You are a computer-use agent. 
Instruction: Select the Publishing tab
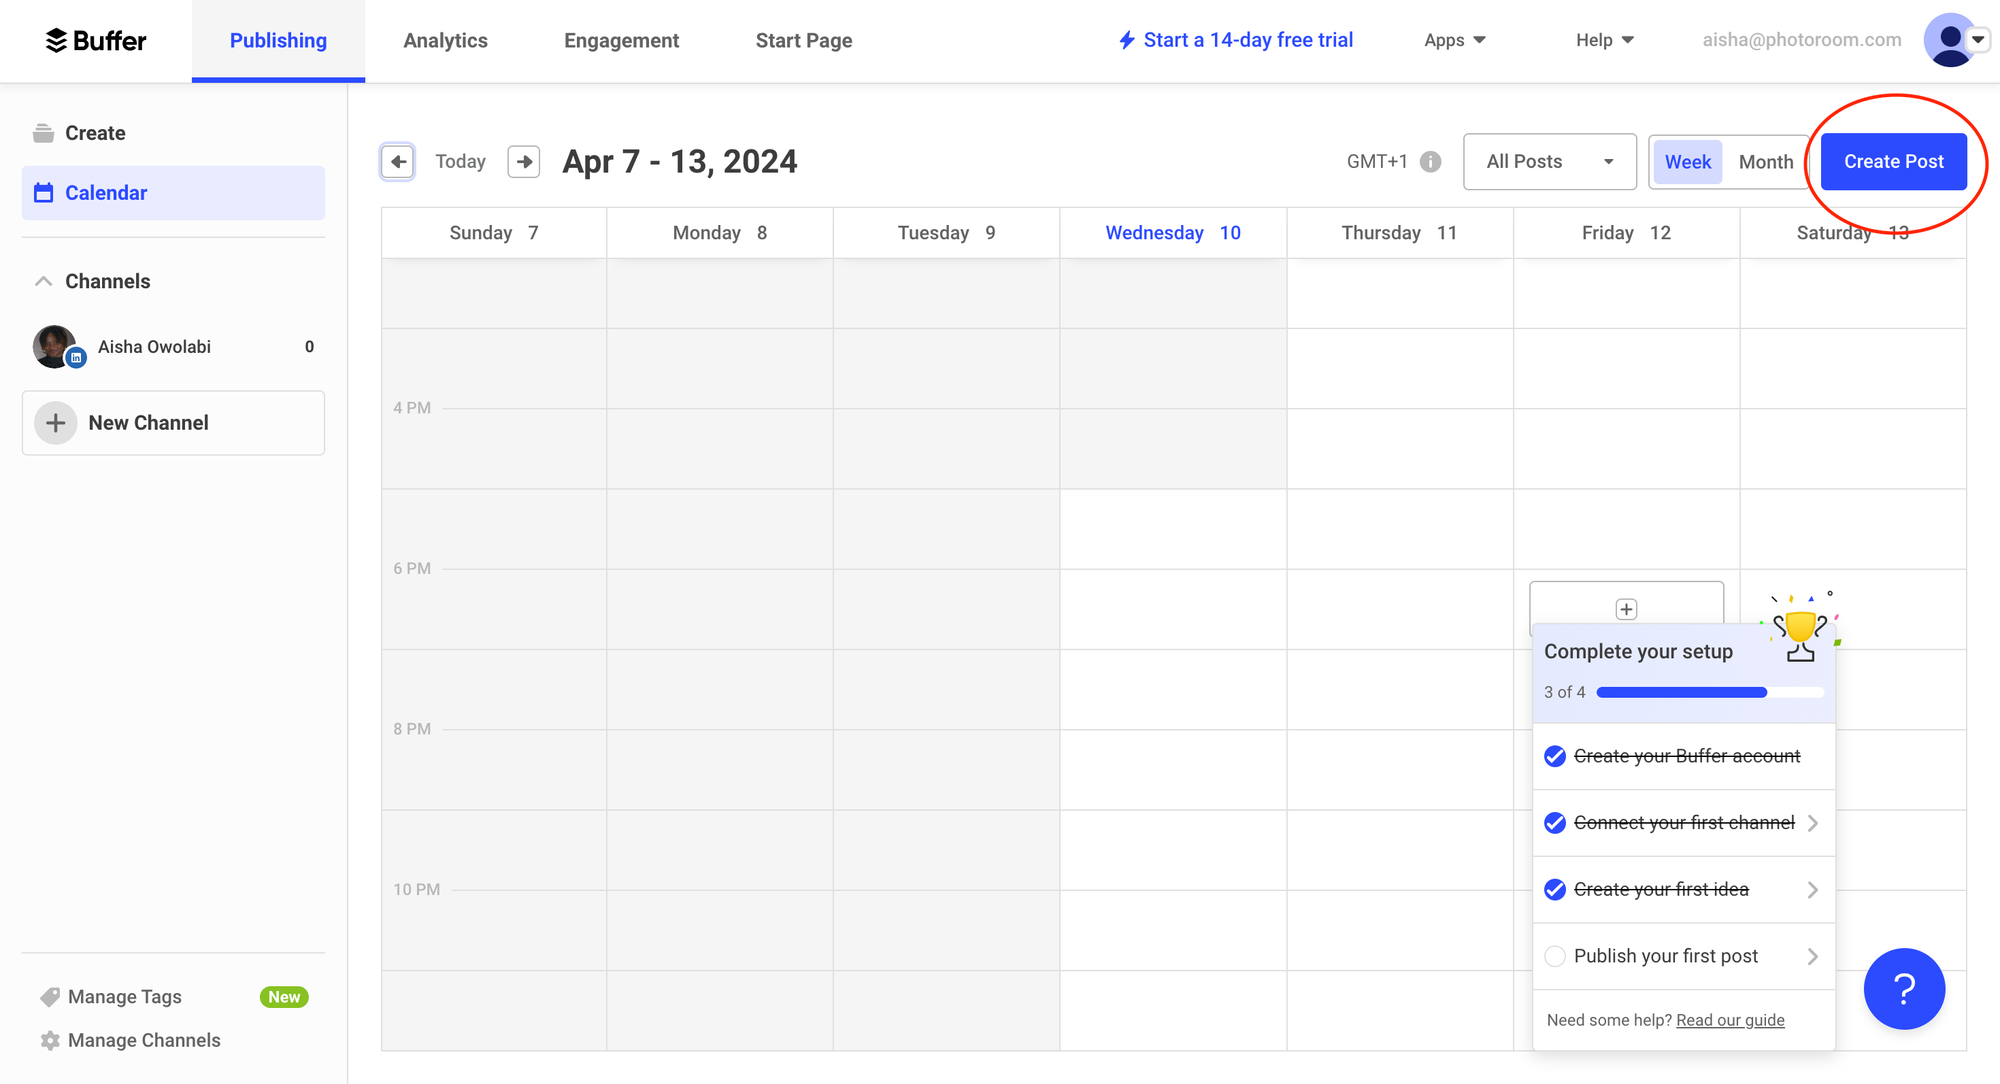click(x=279, y=40)
